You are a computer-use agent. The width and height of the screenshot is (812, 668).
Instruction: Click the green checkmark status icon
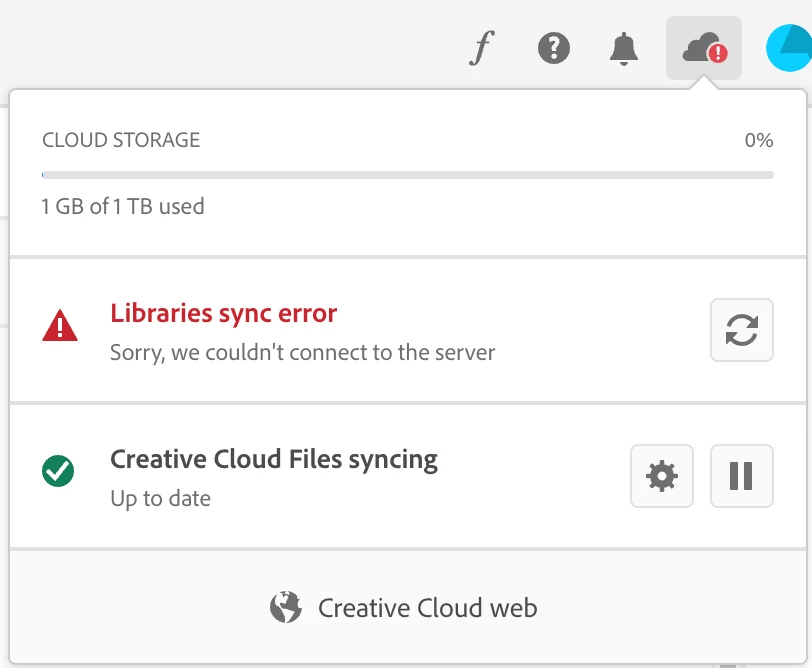tap(58, 471)
